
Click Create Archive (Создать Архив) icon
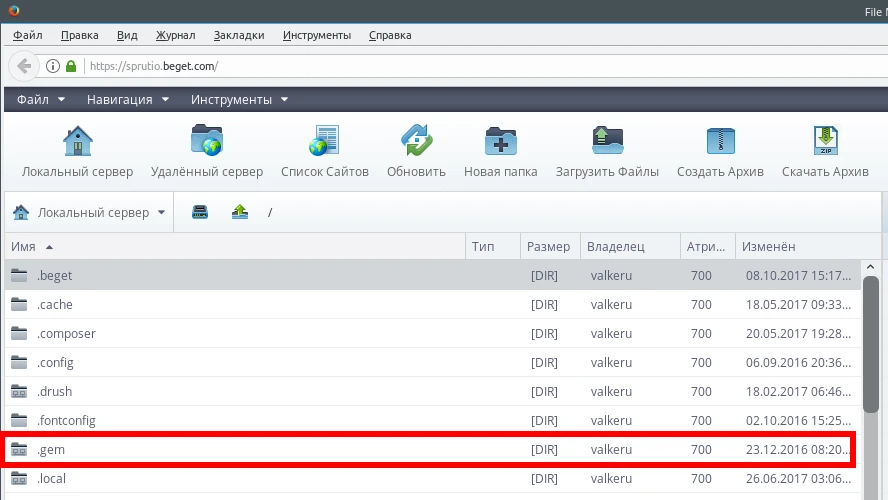720,141
